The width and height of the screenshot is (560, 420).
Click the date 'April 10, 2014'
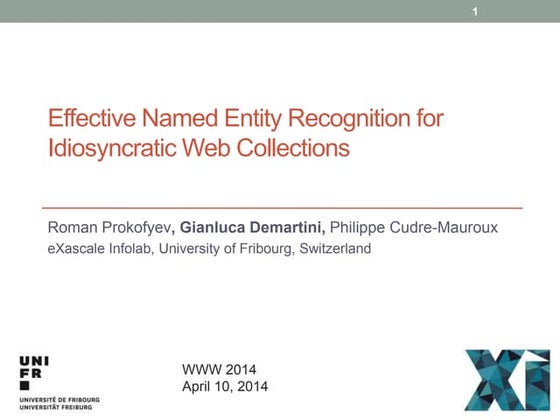tap(225, 386)
